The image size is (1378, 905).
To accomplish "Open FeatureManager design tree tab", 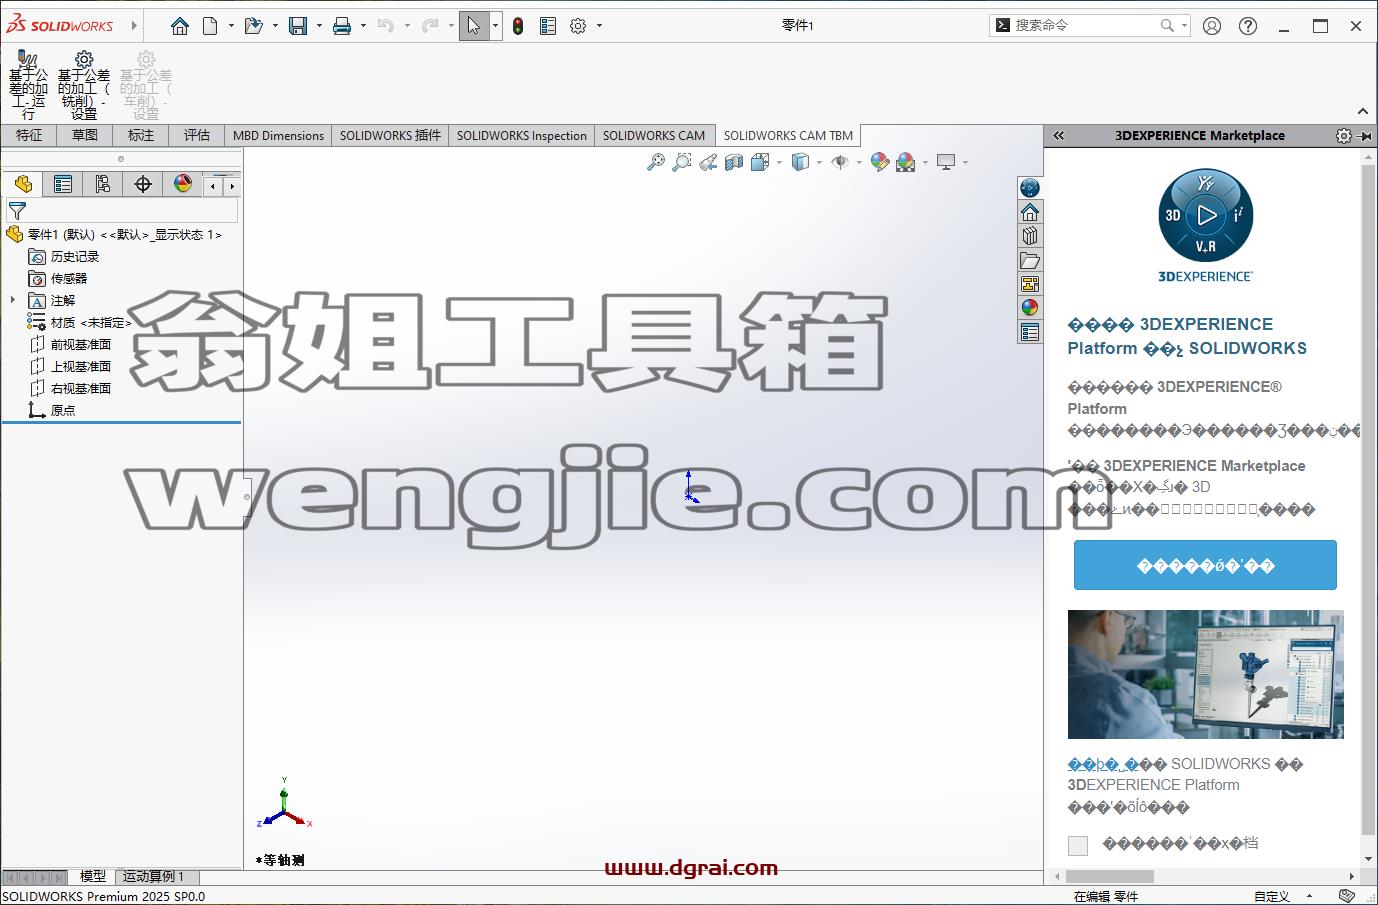I will tap(23, 184).
